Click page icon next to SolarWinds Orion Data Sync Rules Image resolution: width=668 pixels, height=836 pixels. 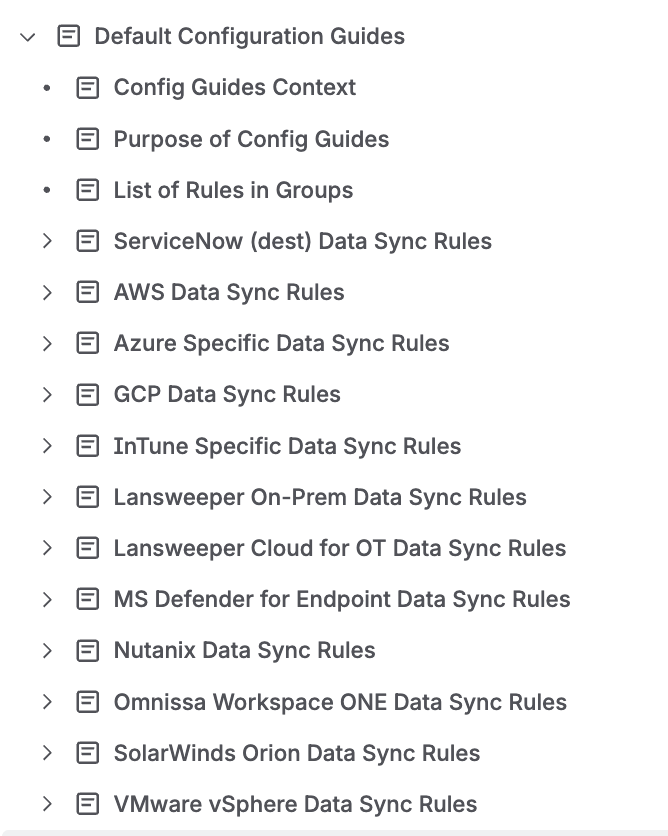point(88,753)
